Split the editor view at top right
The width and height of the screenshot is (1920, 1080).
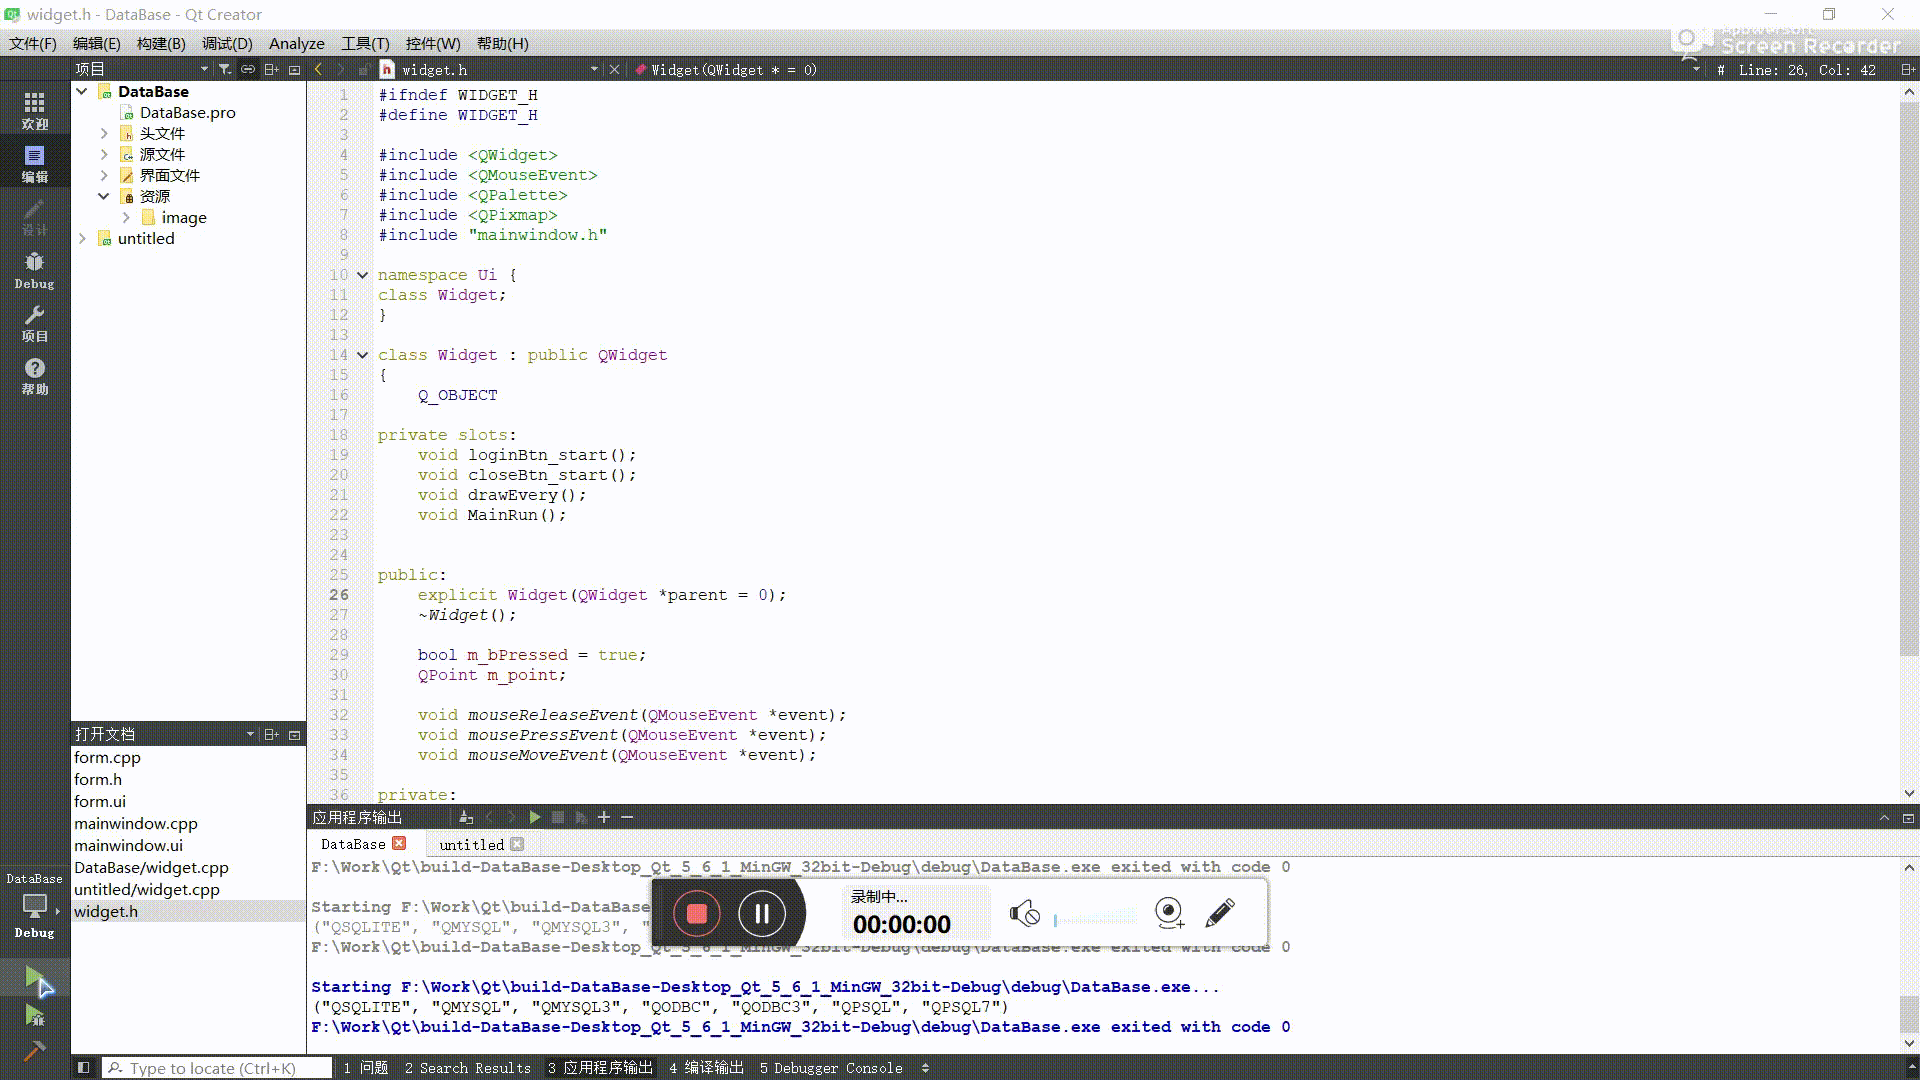coord(1907,69)
